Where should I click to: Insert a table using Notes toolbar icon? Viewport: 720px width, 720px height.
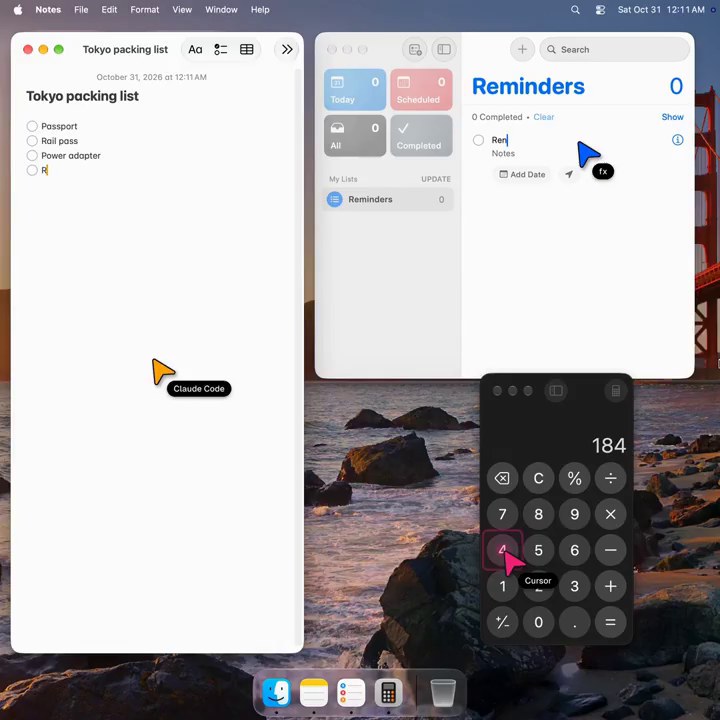point(247,50)
